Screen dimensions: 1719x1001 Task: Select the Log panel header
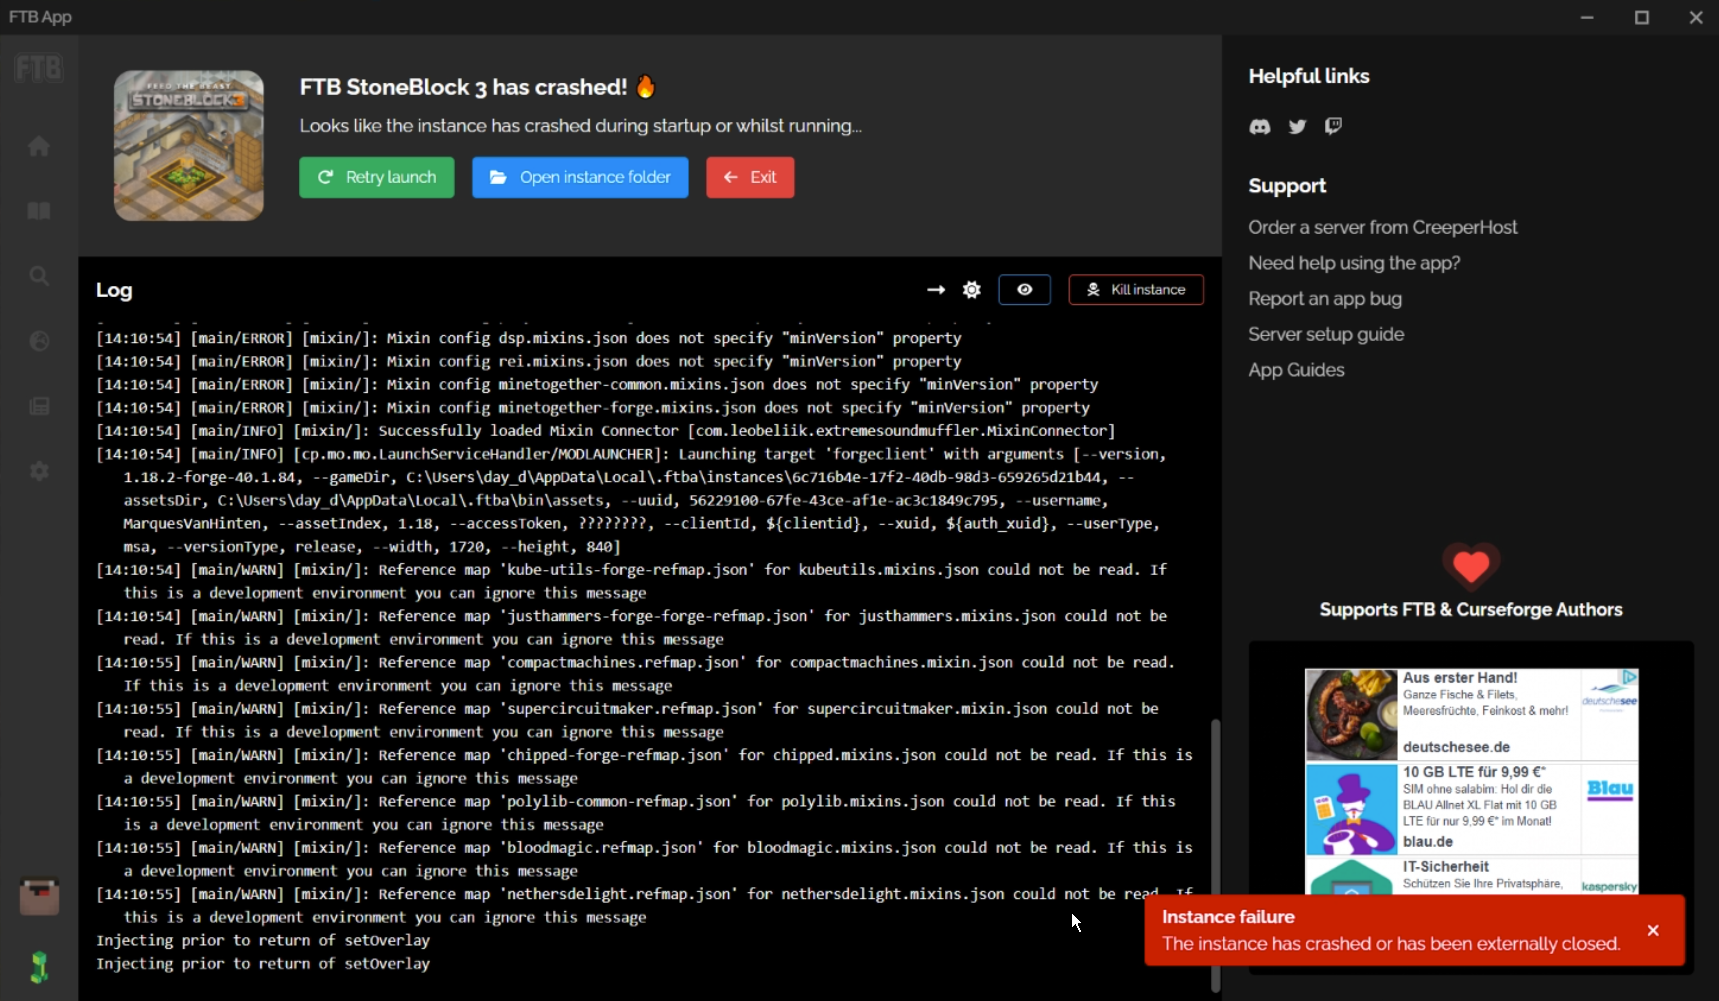113,290
